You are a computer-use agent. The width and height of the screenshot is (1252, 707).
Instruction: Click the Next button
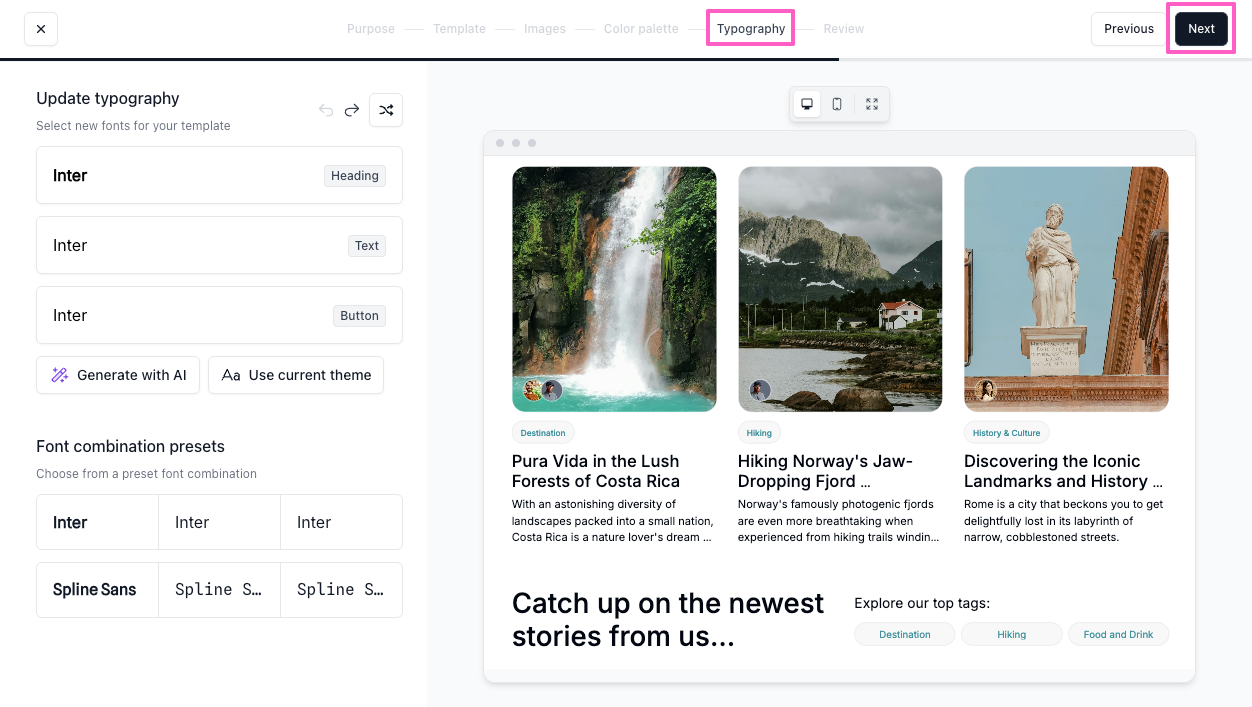[x=1201, y=29]
